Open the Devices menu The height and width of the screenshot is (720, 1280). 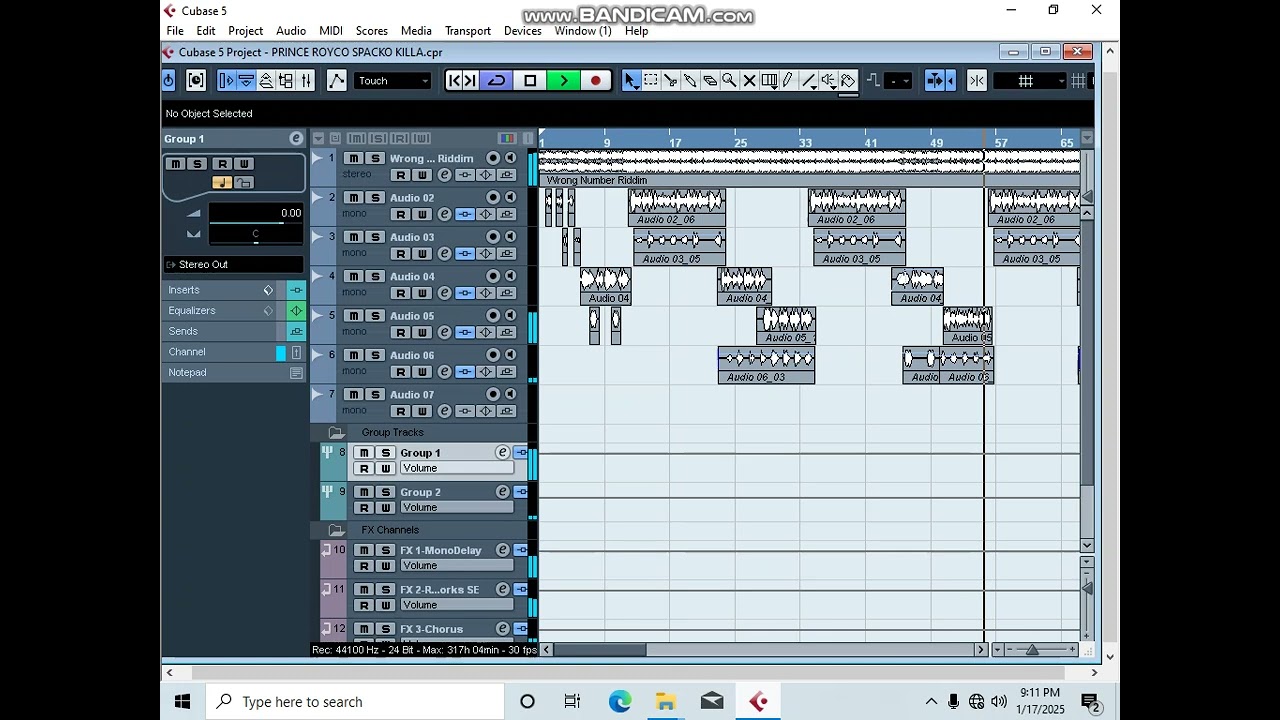(523, 31)
